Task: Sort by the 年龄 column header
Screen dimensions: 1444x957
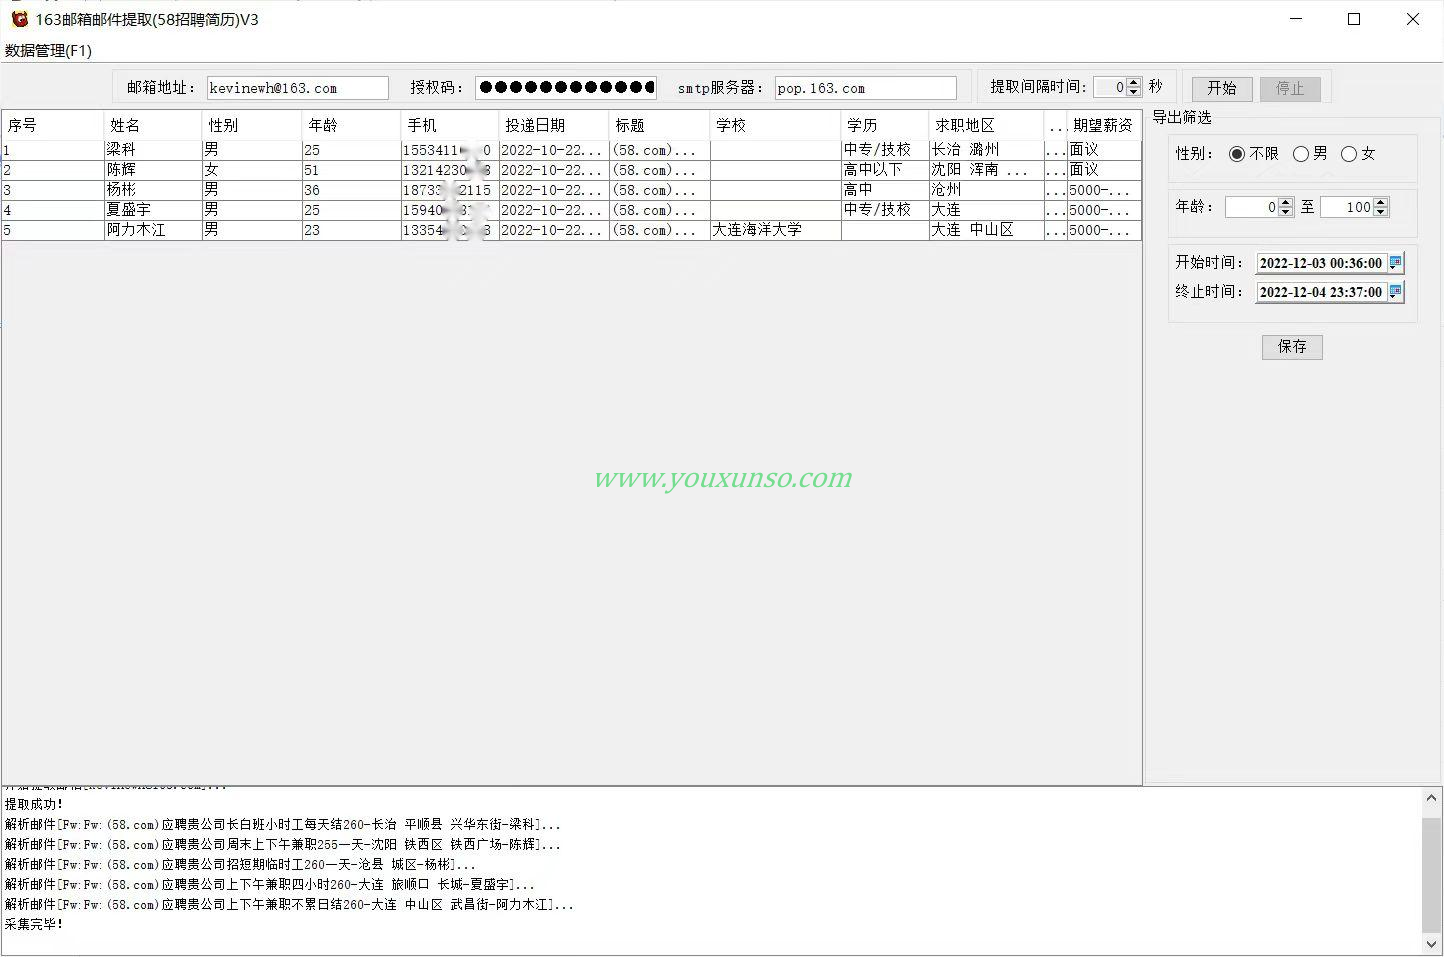Action: (x=350, y=126)
